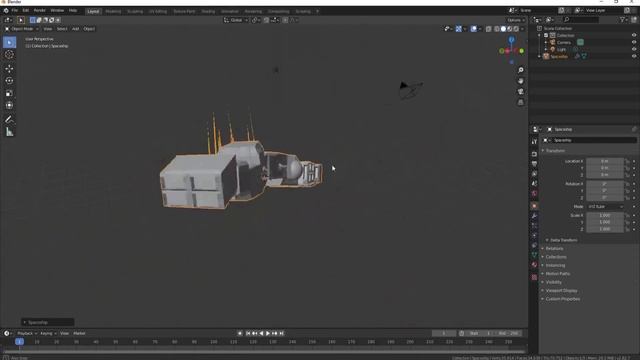Open the timeline Keying menu

click(47, 333)
